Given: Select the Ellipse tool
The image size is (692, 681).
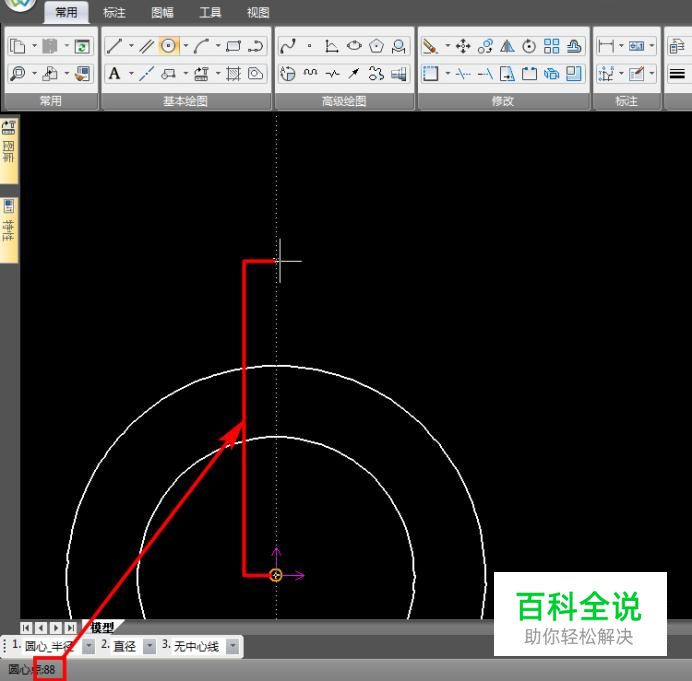Looking at the screenshot, I should 354,46.
